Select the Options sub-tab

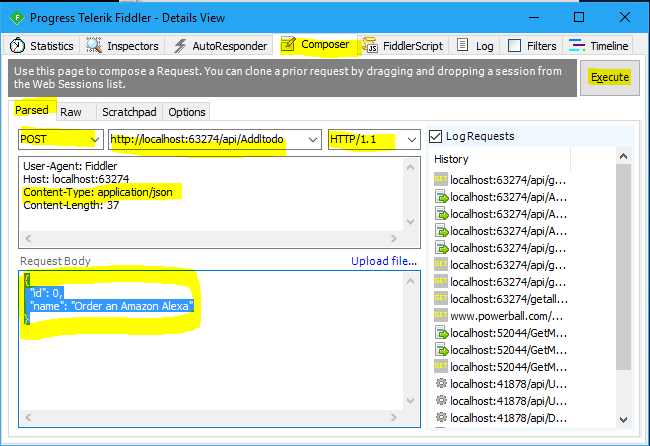coord(187,112)
